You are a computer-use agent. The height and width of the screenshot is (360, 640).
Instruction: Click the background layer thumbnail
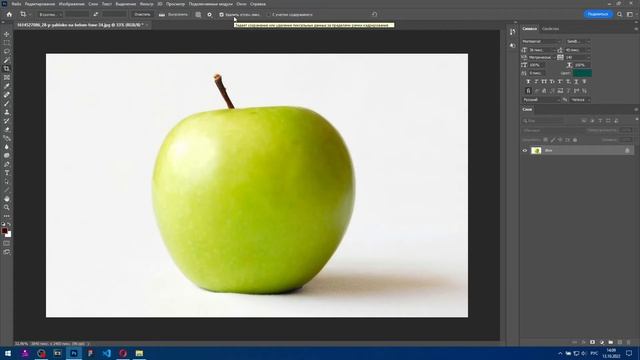(x=536, y=151)
